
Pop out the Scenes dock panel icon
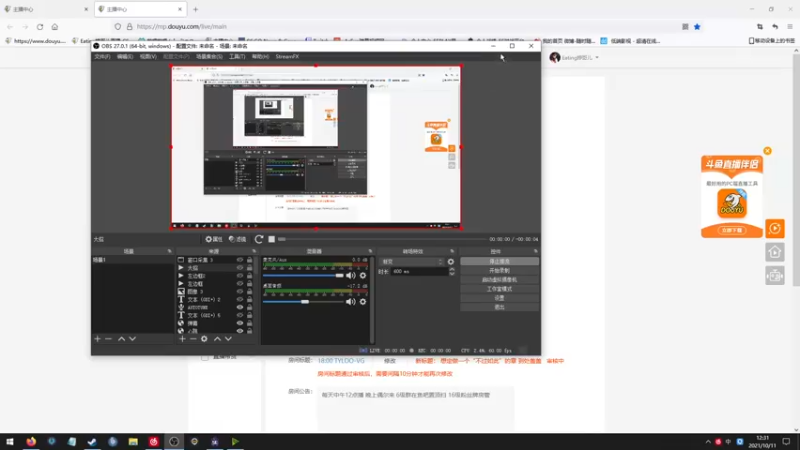point(169,252)
